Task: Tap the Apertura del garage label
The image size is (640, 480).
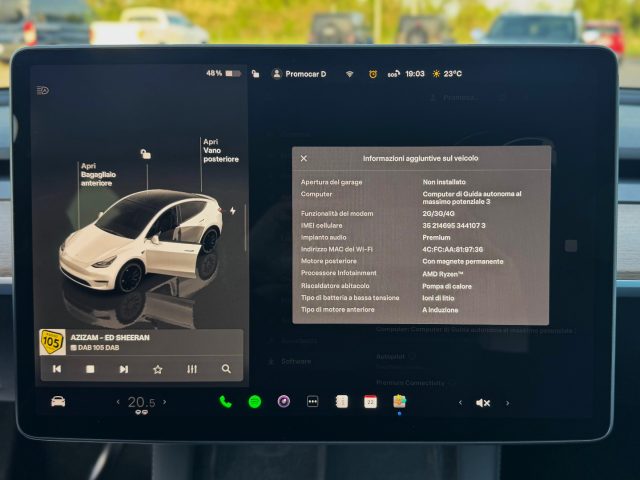Action: coord(331,182)
